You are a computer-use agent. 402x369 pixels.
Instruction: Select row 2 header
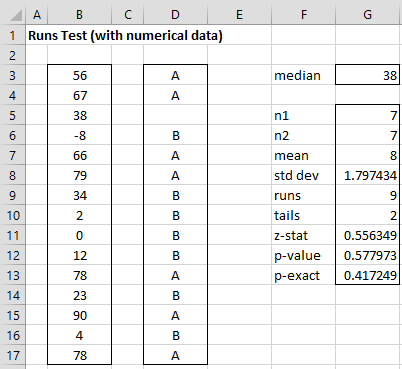click(x=13, y=55)
